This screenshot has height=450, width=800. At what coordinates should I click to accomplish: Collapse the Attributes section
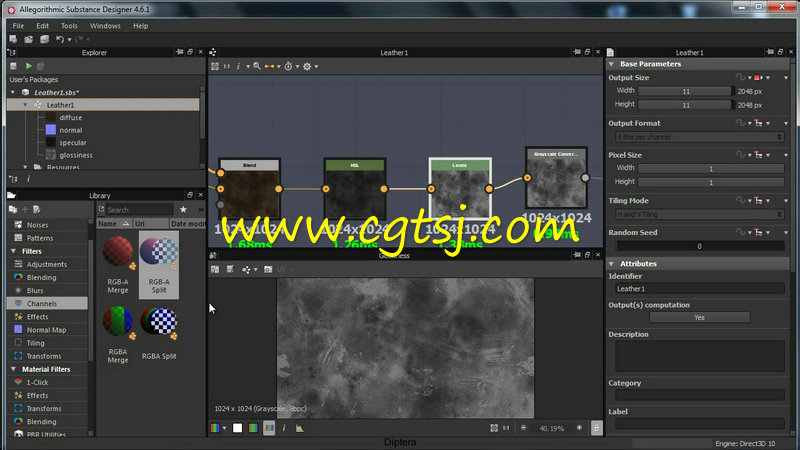click(611, 264)
